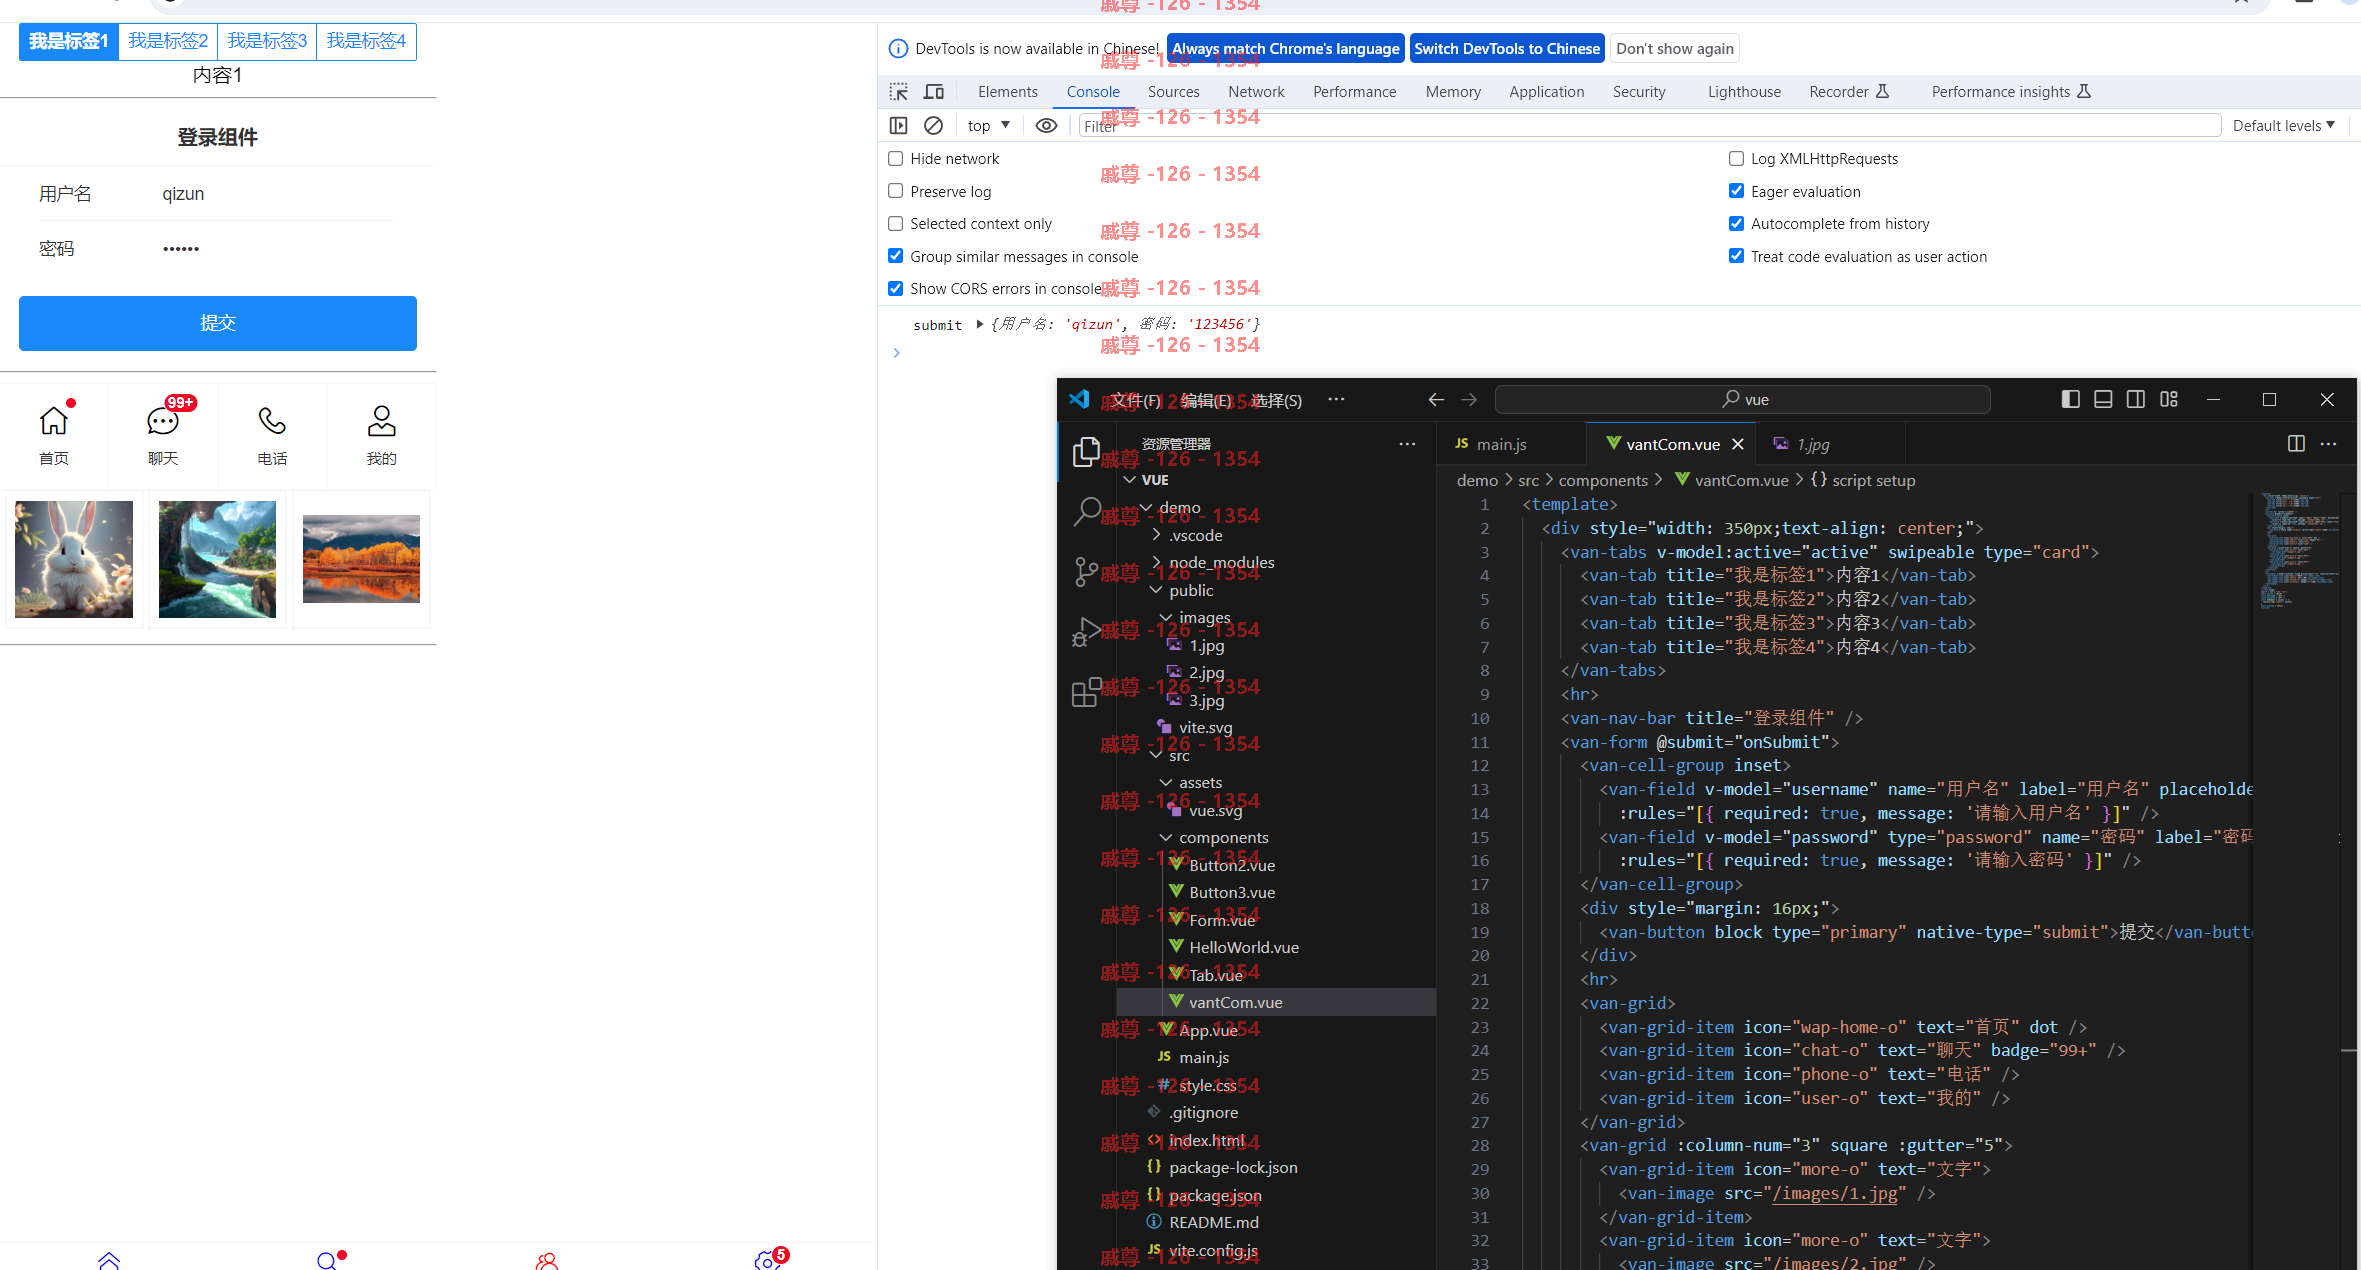
Task: Create a live expression via the eye icon
Action: click(x=1046, y=125)
